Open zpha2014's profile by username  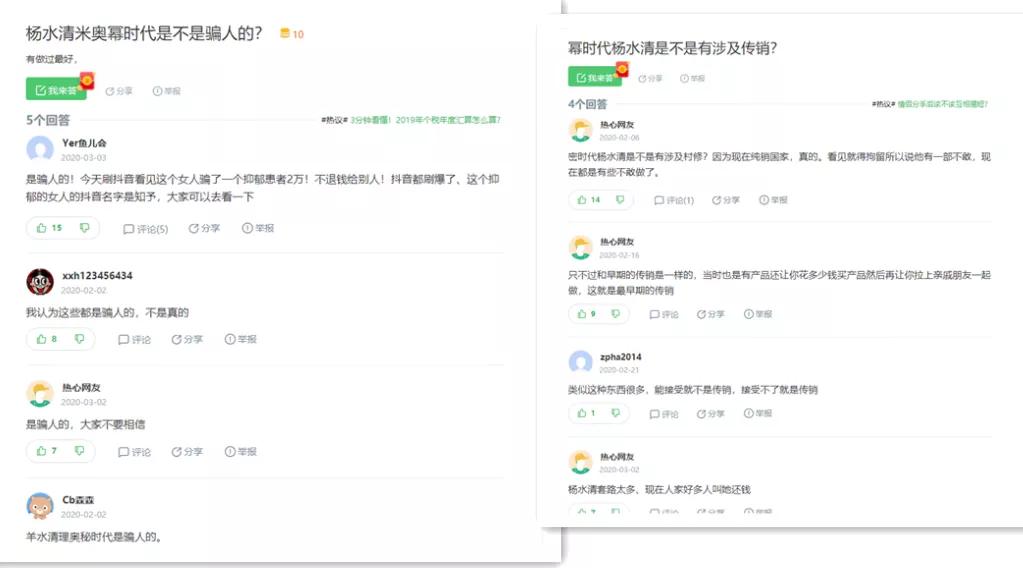click(x=620, y=357)
